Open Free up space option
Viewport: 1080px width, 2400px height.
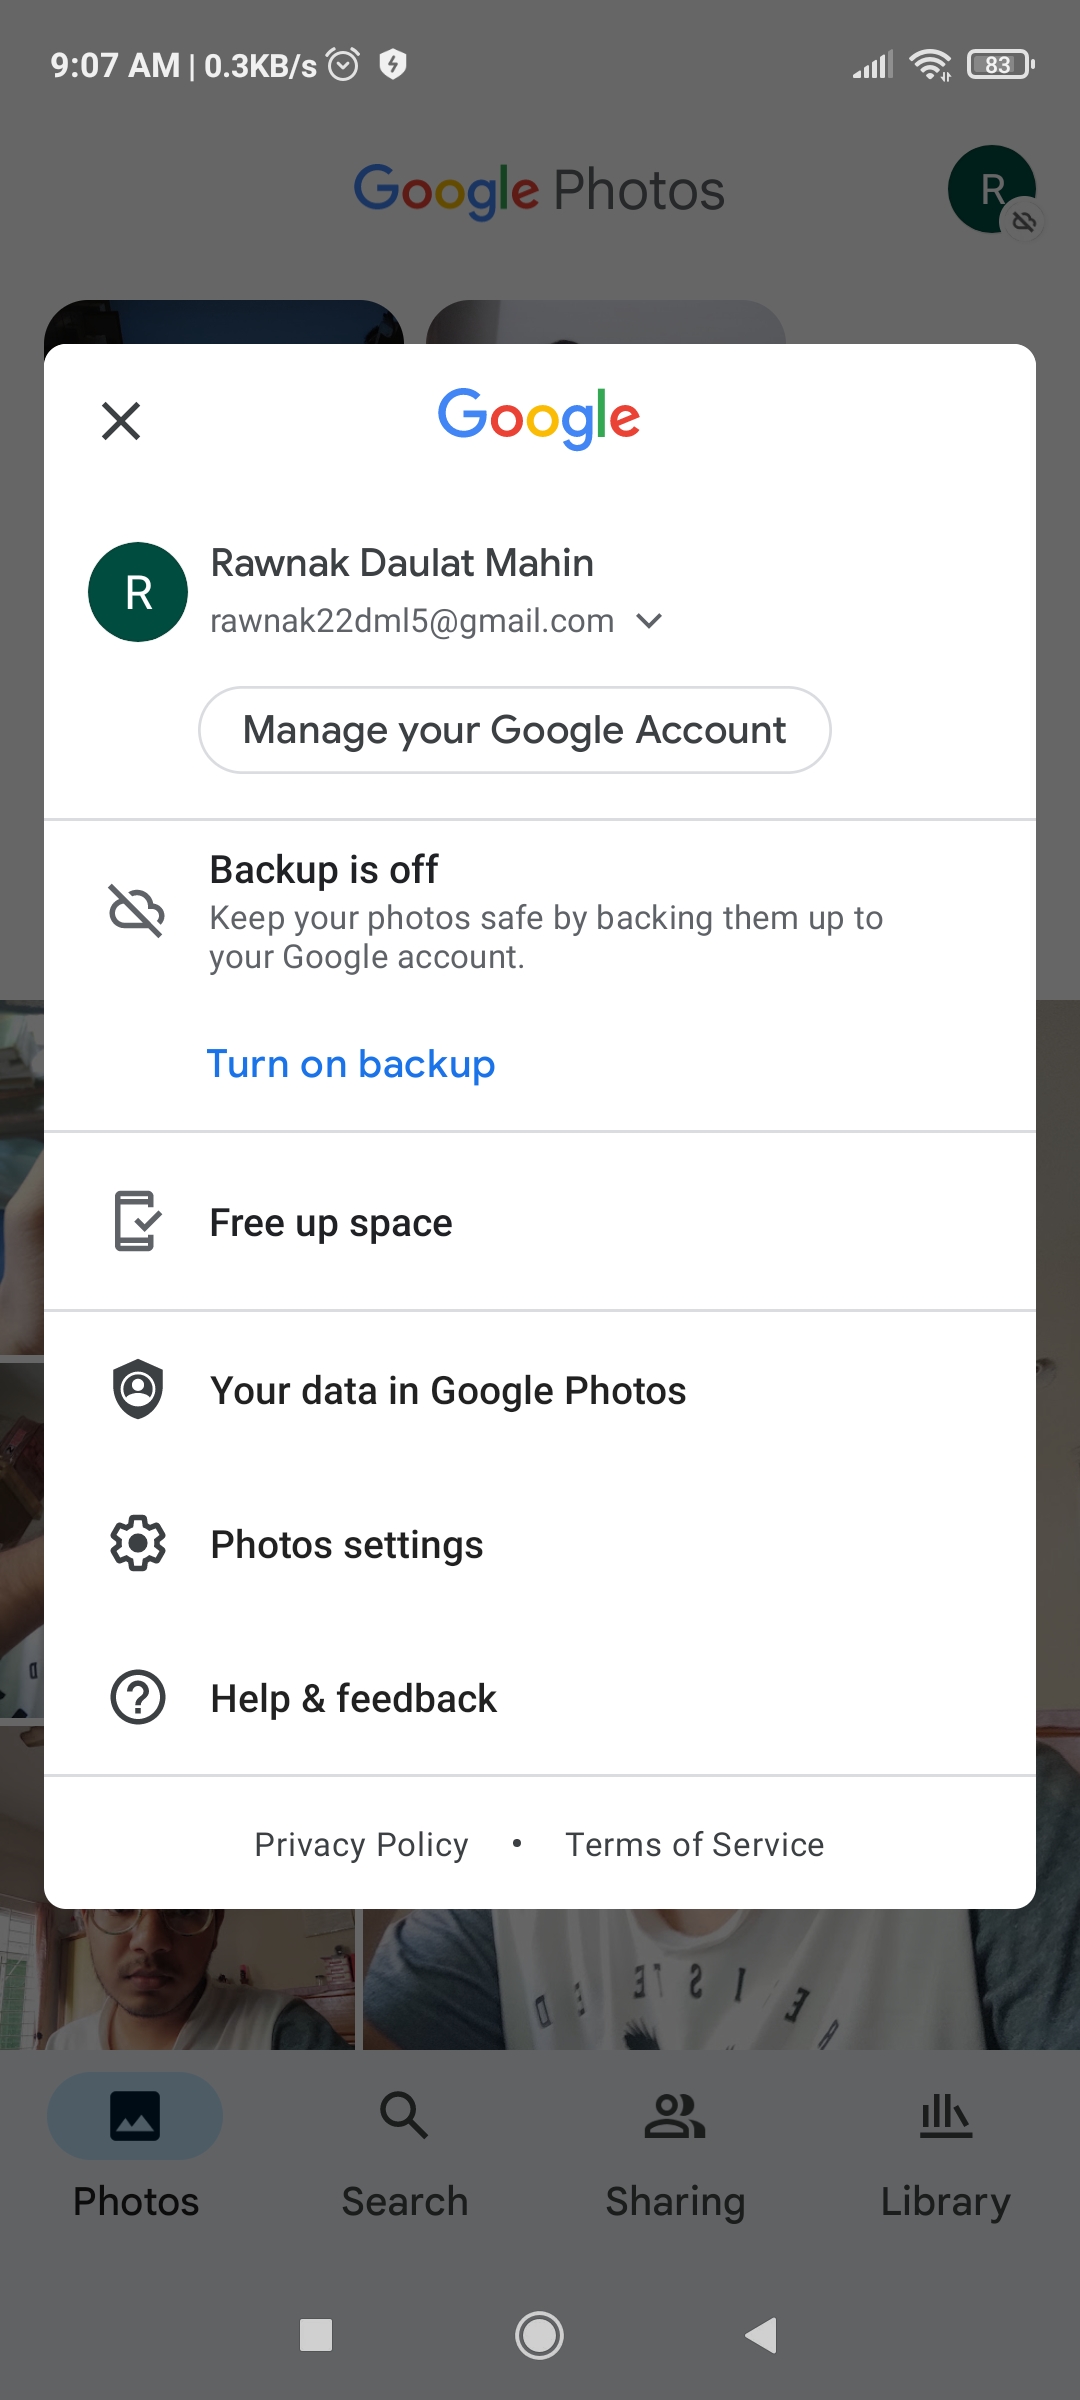[x=540, y=1222]
